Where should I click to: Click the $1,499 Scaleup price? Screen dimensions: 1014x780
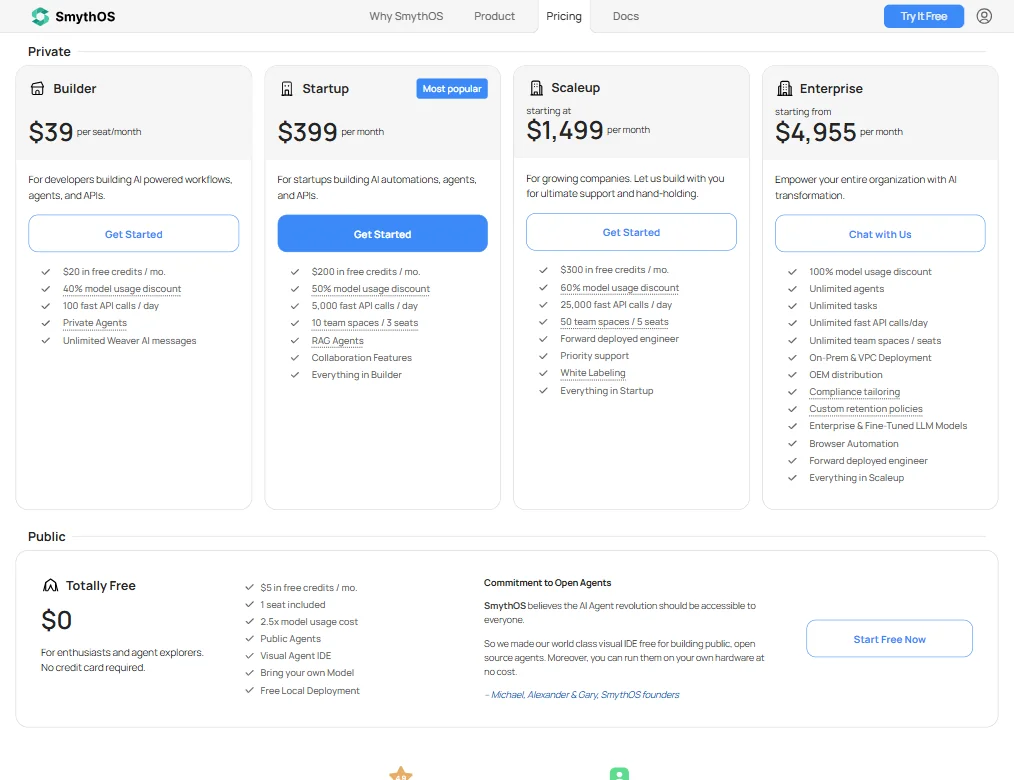[565, 130]
